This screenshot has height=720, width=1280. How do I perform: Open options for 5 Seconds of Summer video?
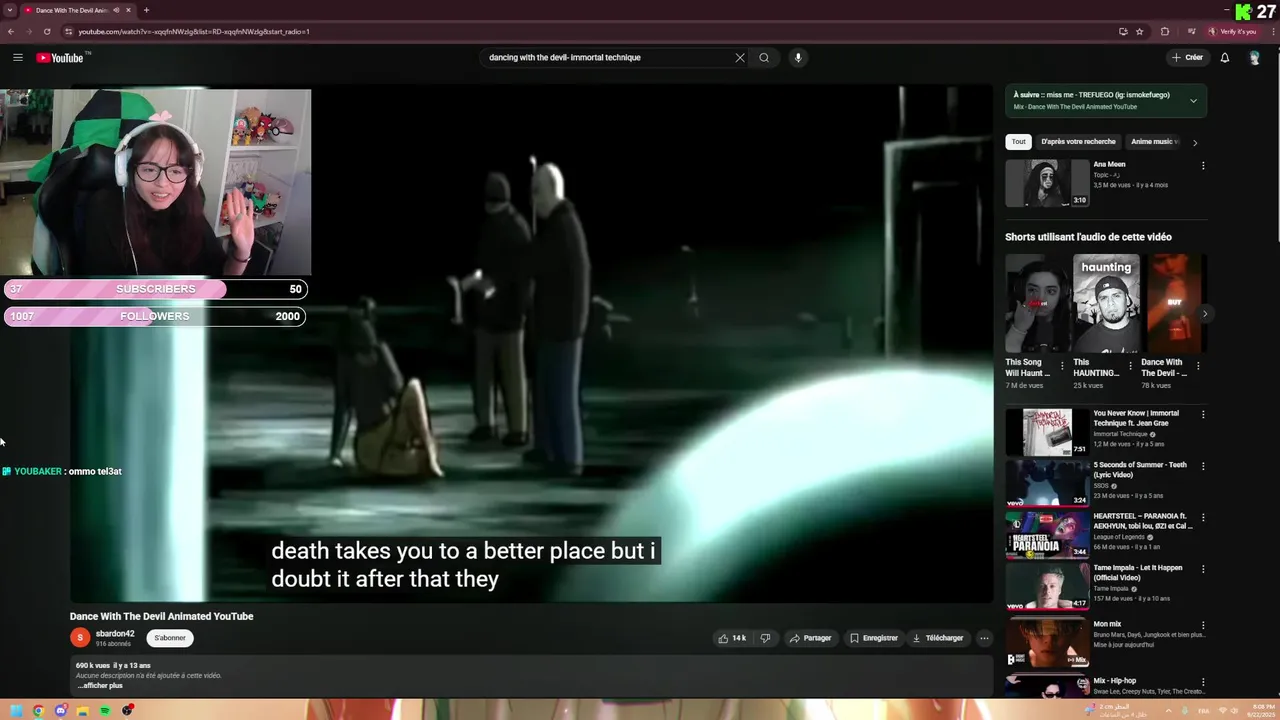[x=1203, y=467]
